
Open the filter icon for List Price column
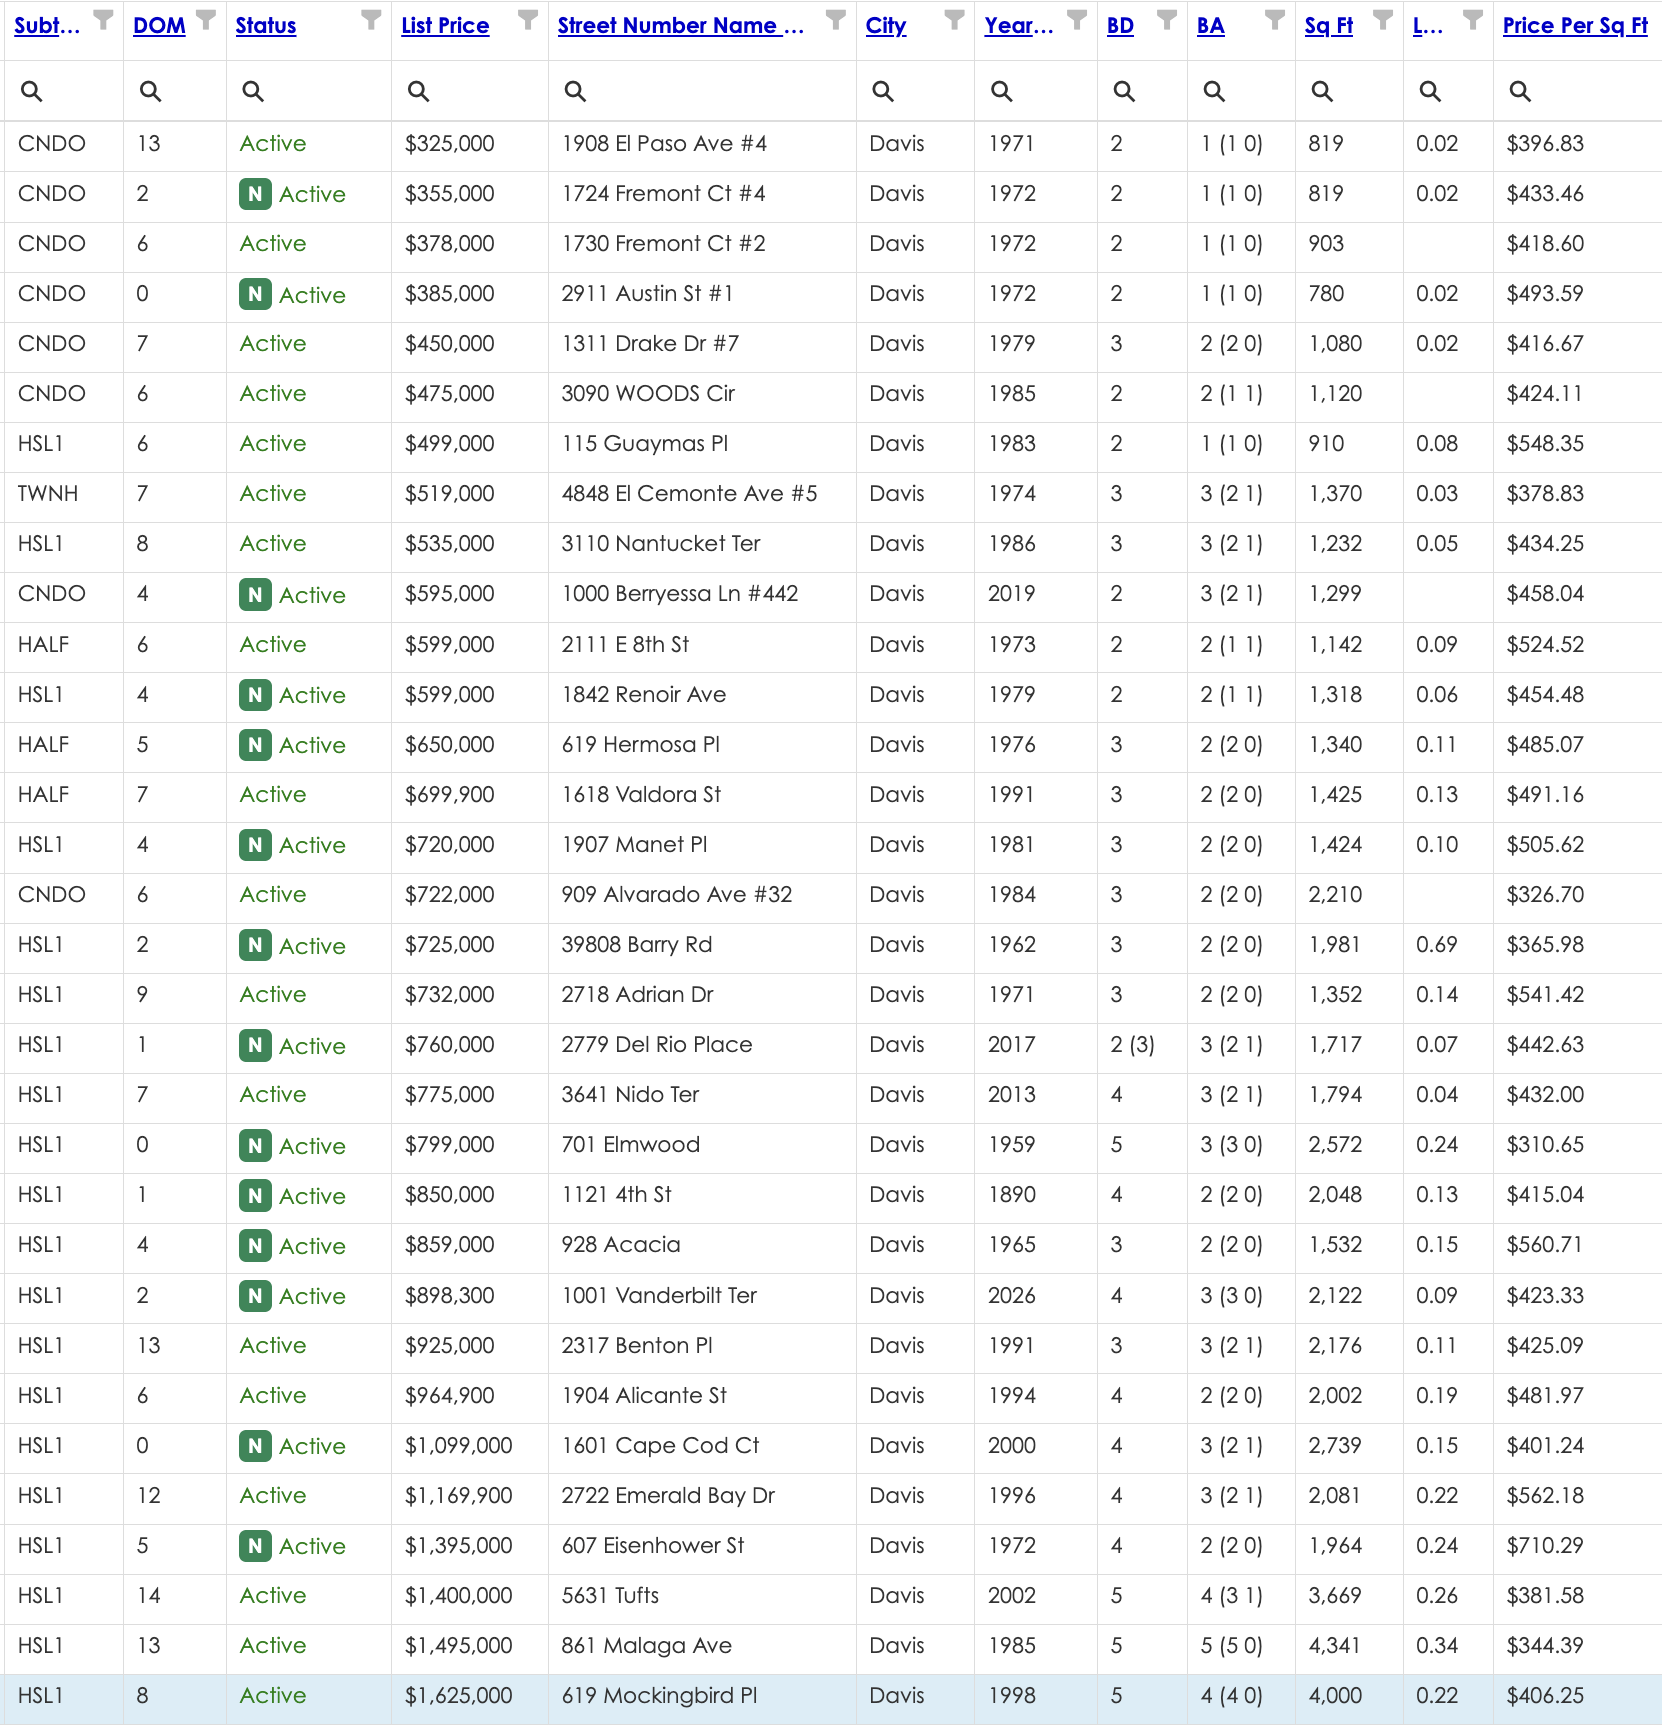(528, 19)
